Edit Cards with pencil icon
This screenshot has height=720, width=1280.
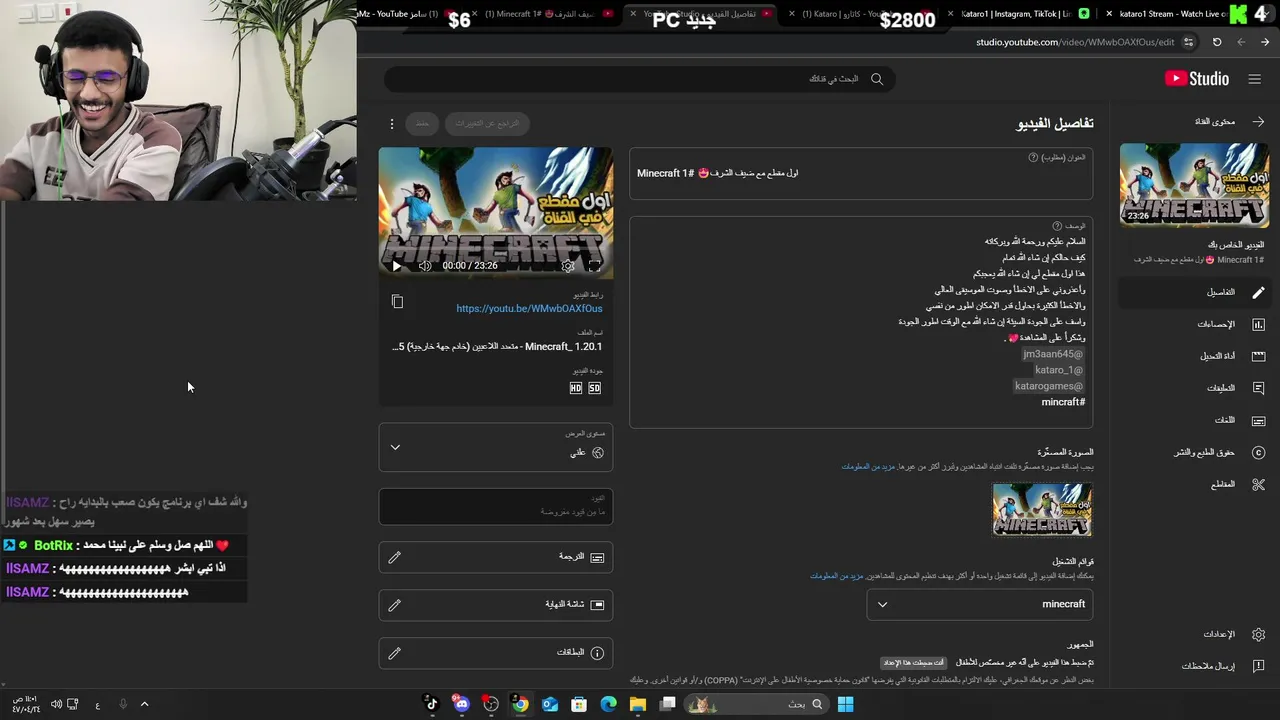pyautogui.click(x=394, y=653)
